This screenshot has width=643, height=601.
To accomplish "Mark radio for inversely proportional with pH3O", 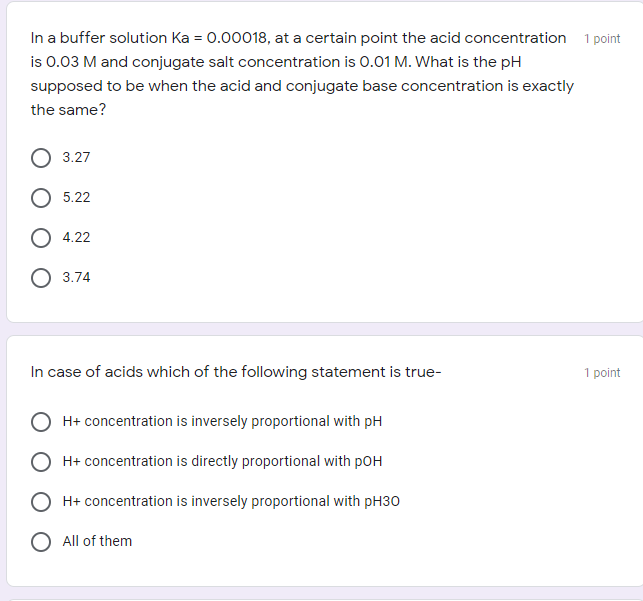I will point(41,502).
